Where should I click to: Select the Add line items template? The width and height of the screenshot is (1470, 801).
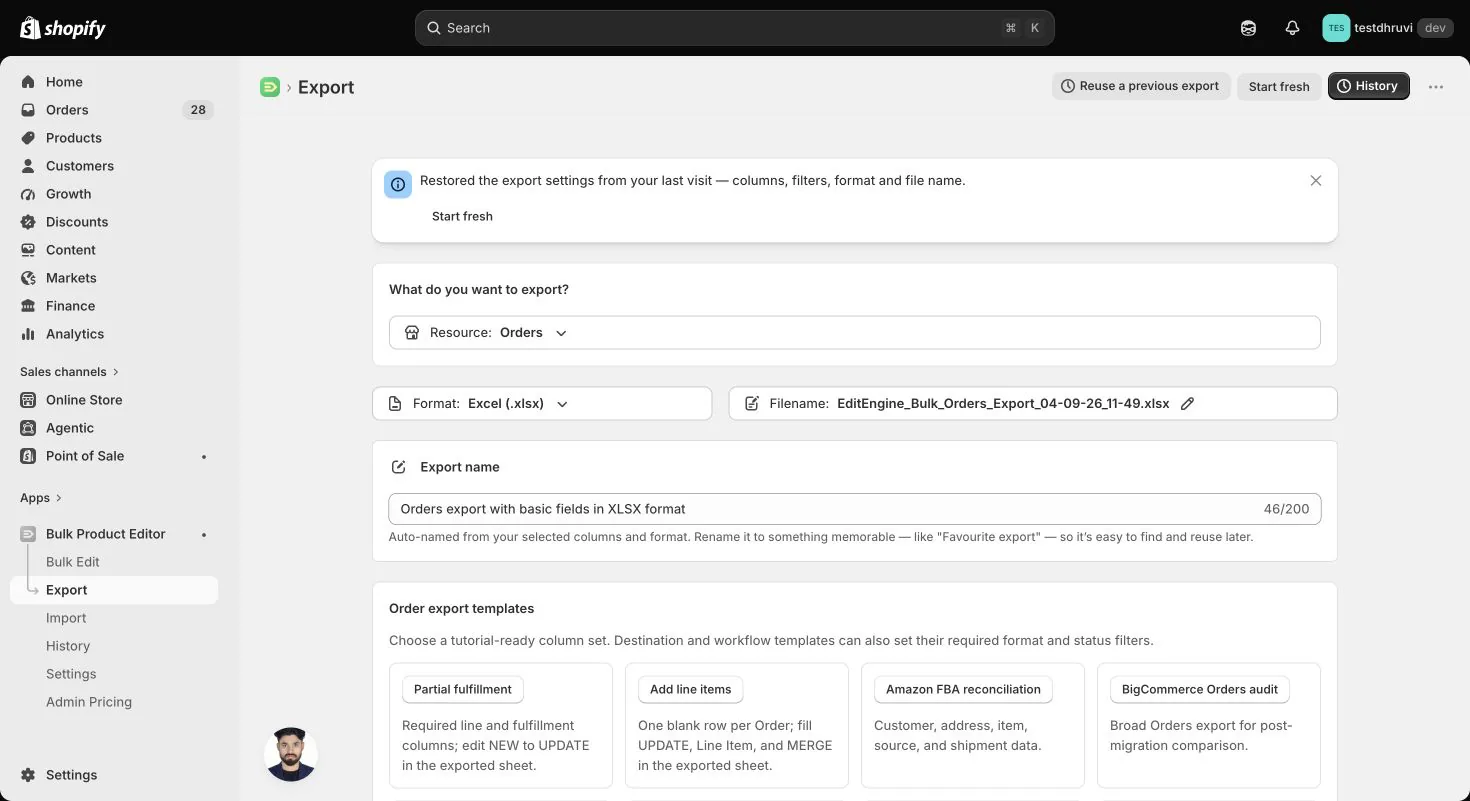(690, 689)
